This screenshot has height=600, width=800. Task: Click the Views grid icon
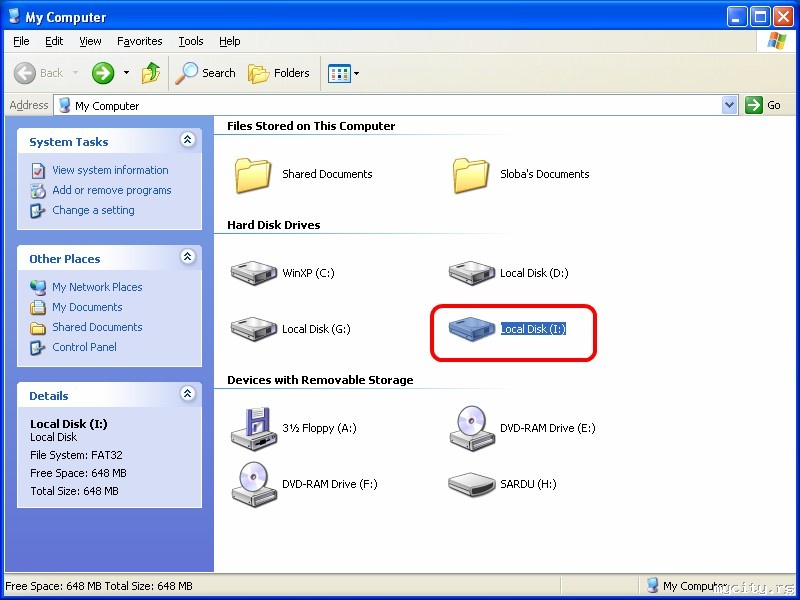click(339, 73)
